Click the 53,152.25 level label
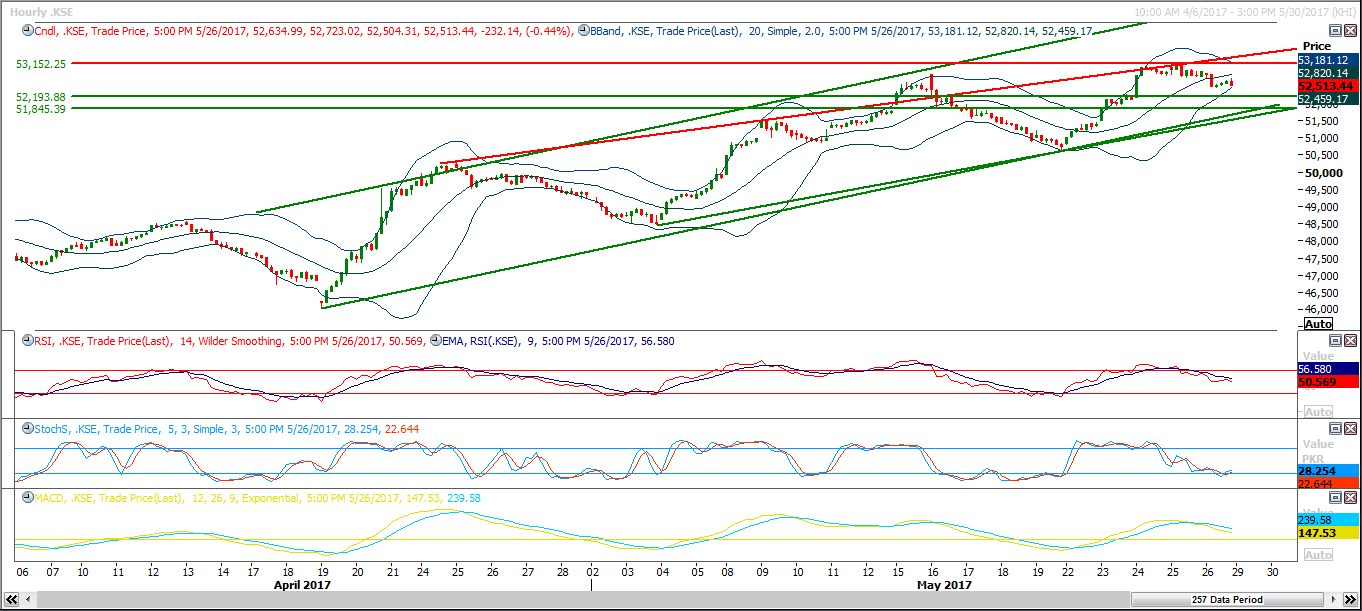Image resolution: width=1362 pixels, height=611 pixels. (41, 63)
